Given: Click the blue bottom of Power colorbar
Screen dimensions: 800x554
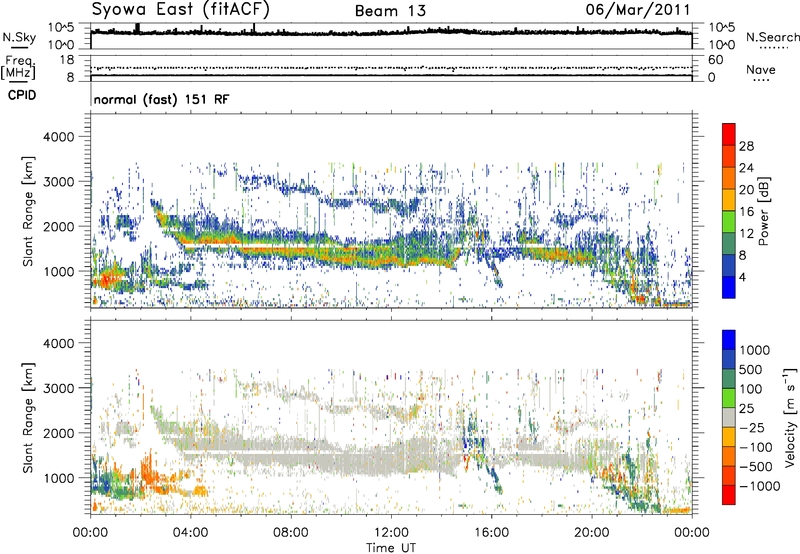Looking at the screenshot, I should 729,287.
